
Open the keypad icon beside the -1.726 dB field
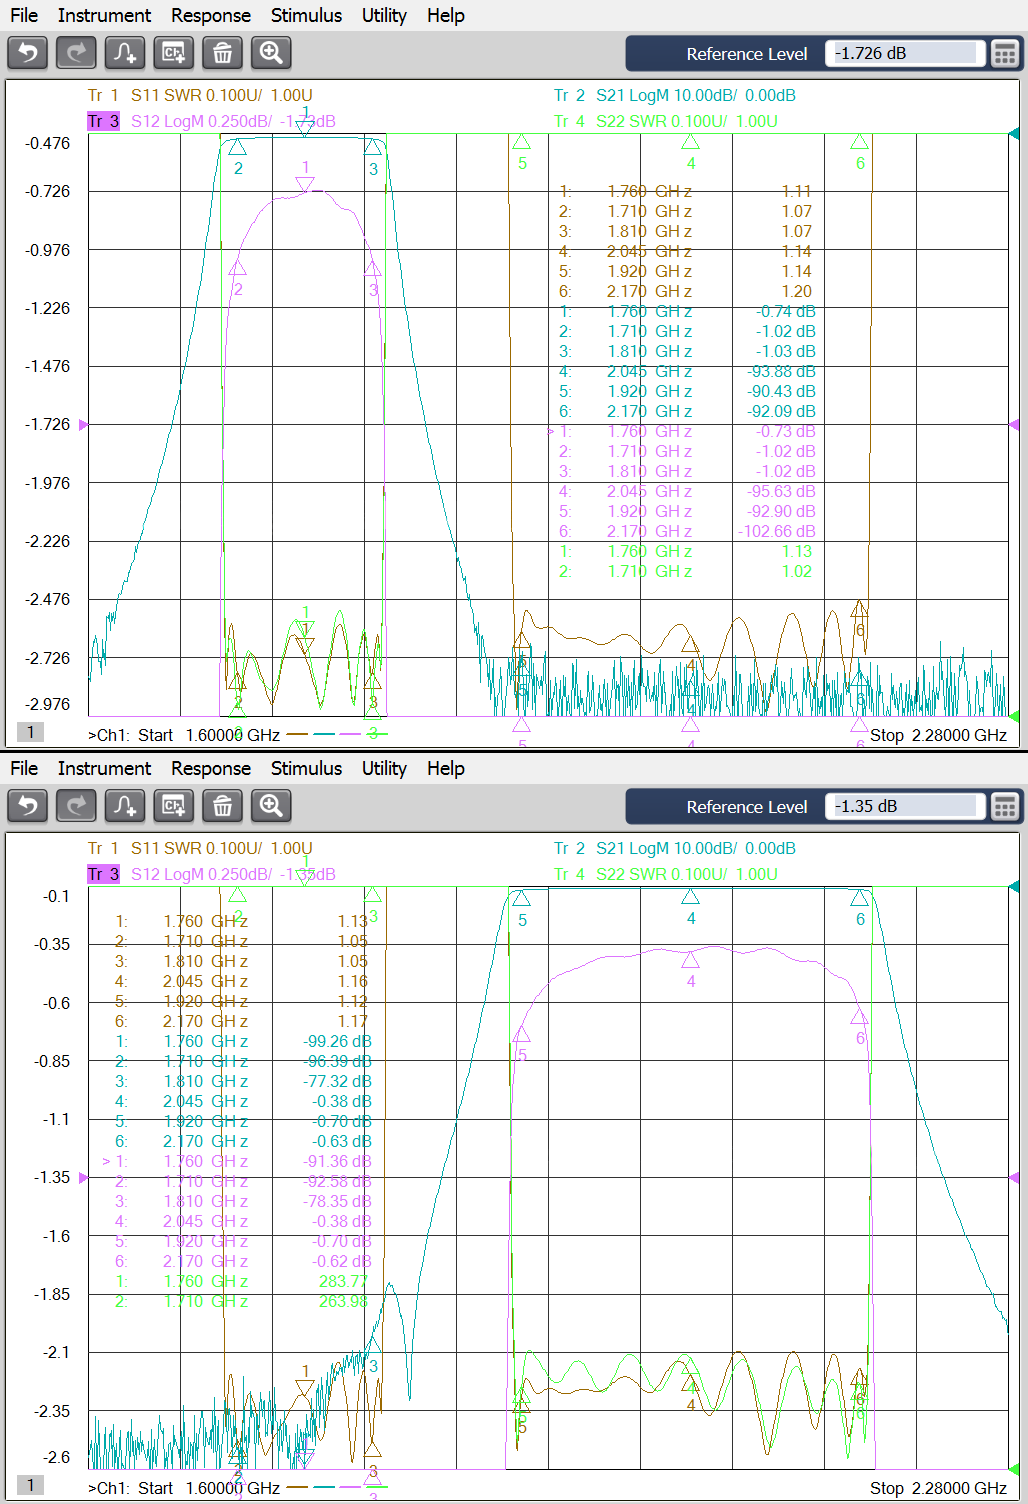[x=1004, y=54]
